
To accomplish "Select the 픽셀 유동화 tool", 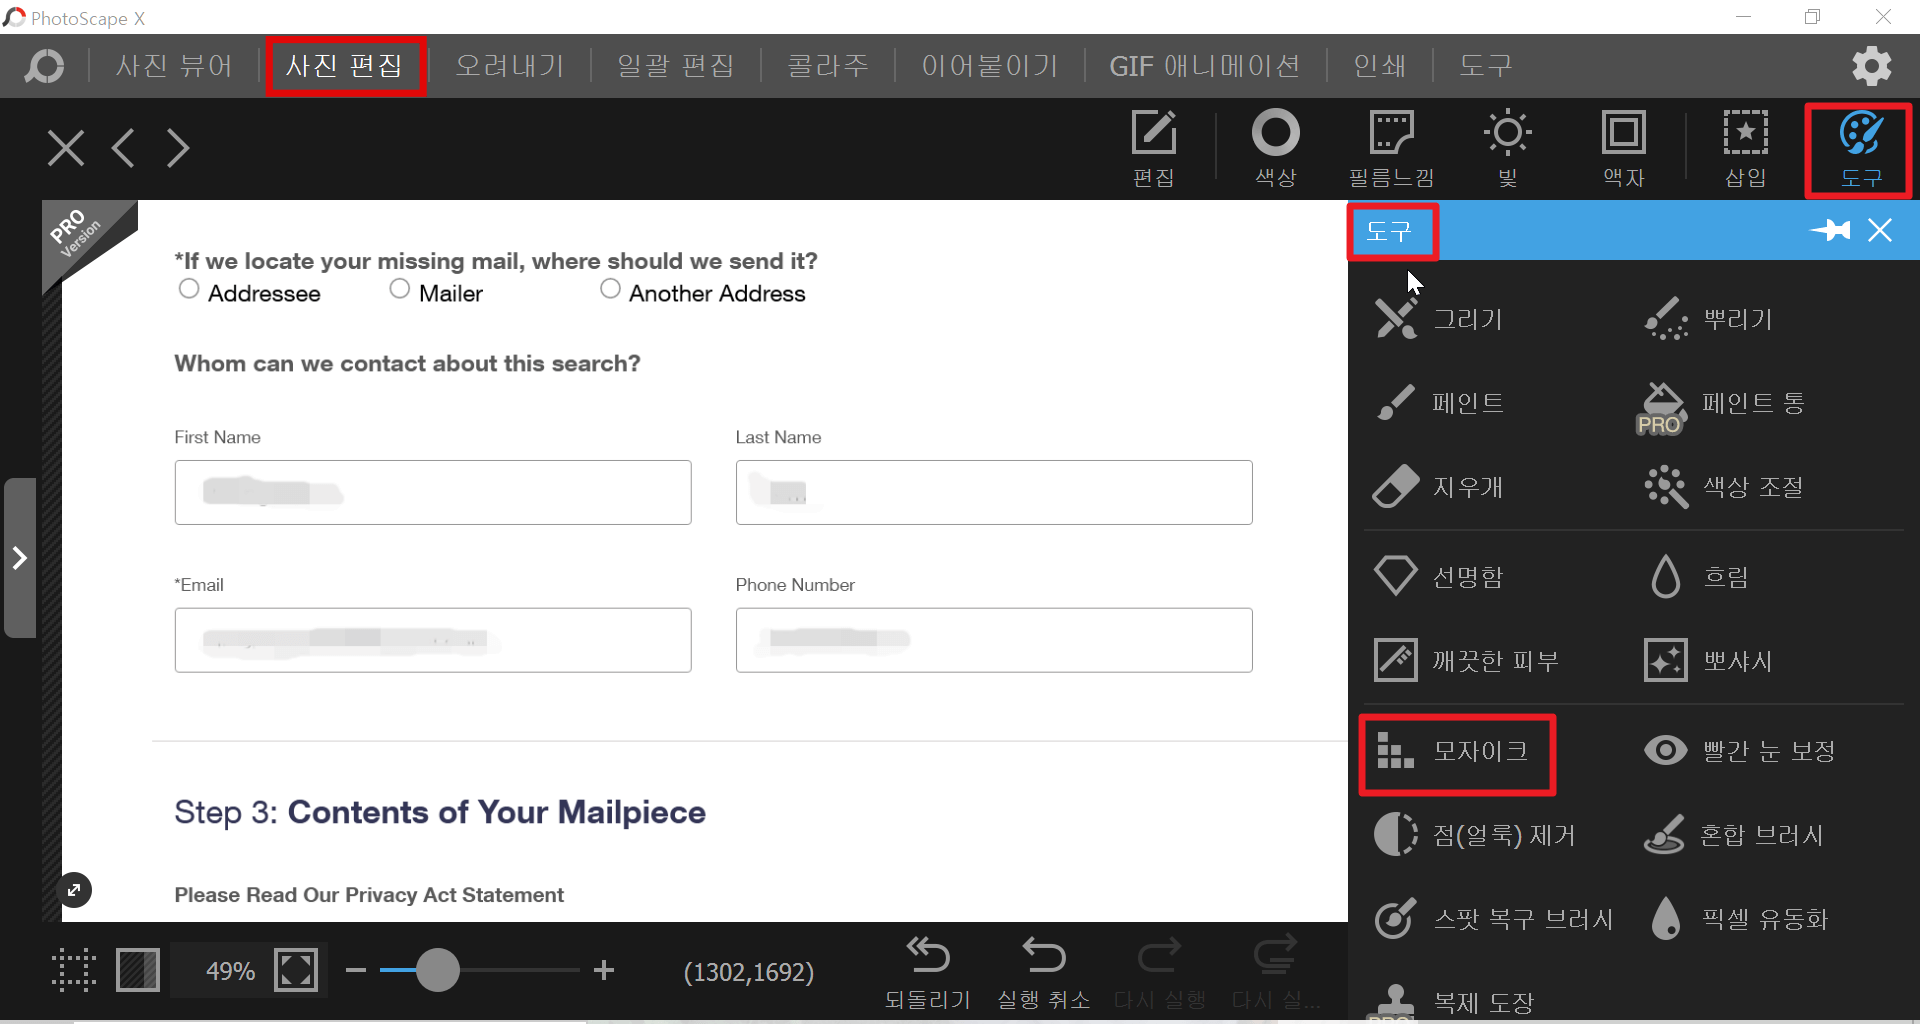I will pos(1737,919).
